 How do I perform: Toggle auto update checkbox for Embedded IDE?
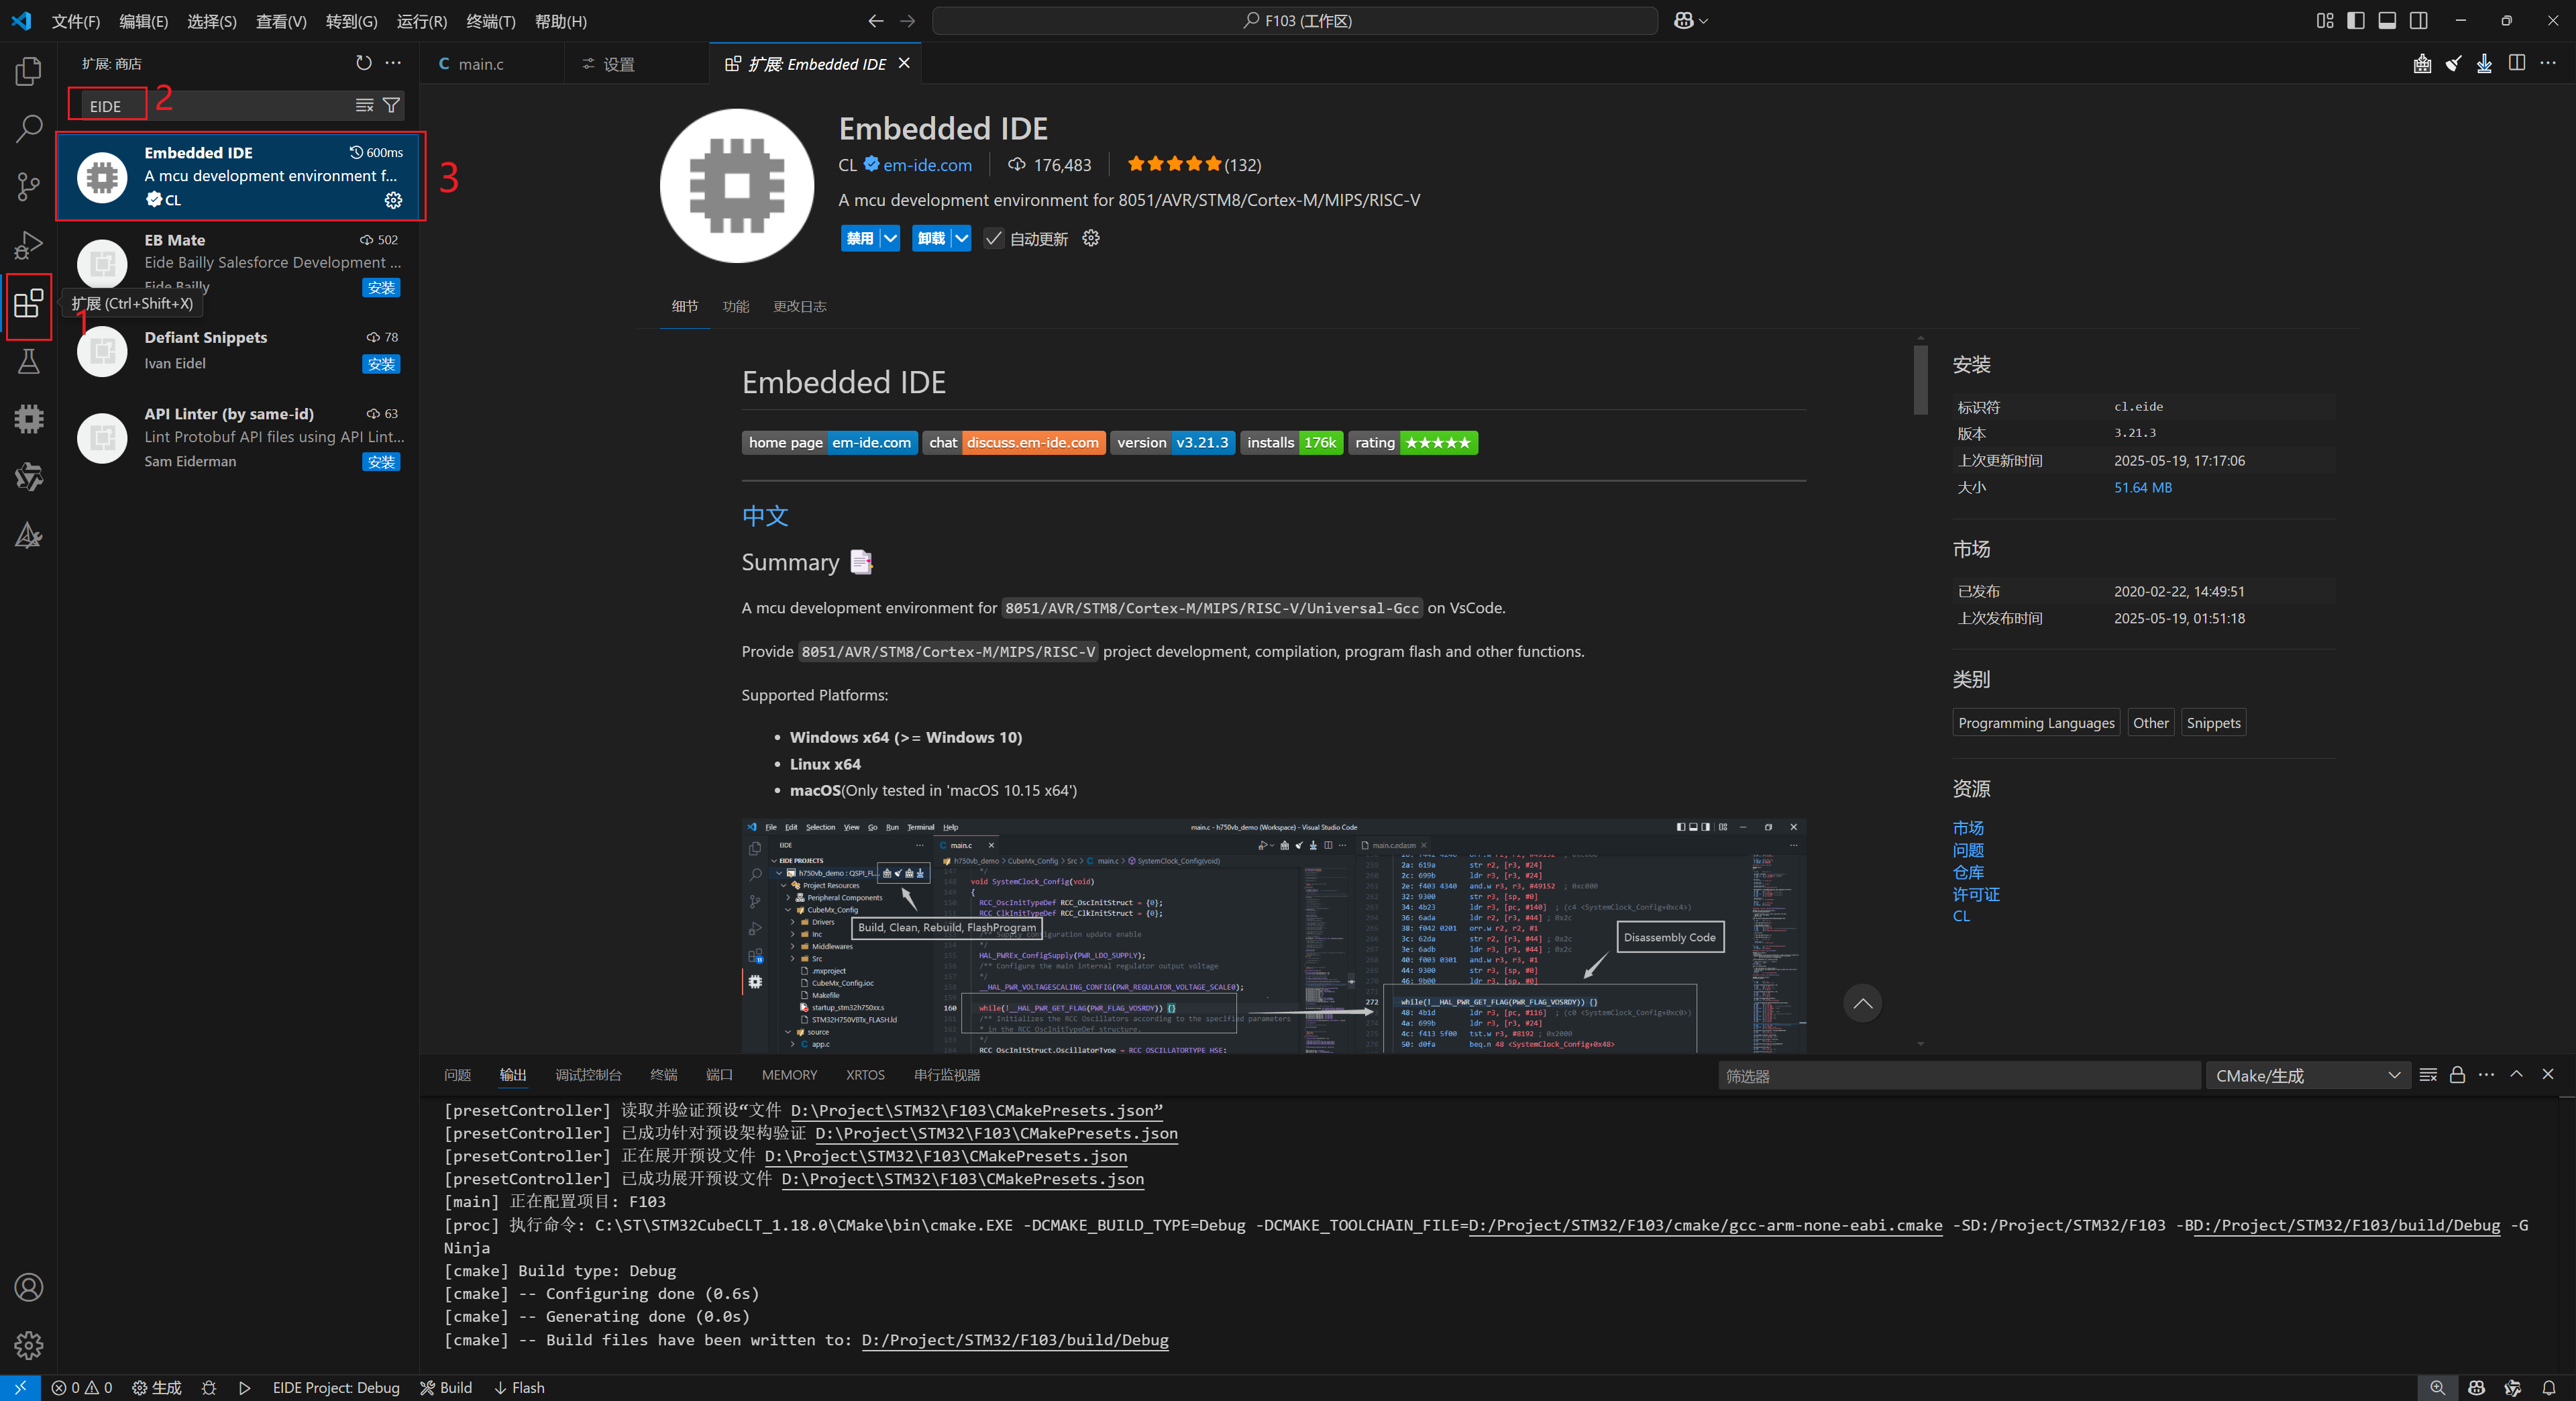coord(993,238)
